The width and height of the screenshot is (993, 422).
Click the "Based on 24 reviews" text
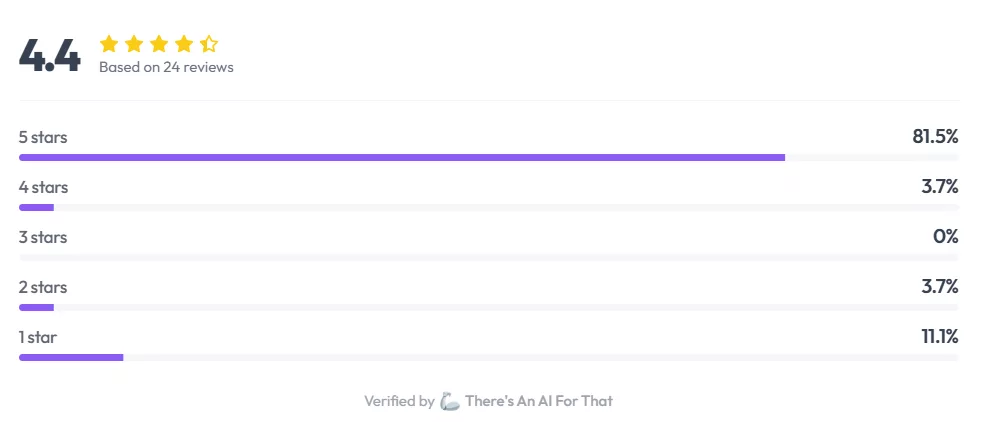click(x=166, y=67)
